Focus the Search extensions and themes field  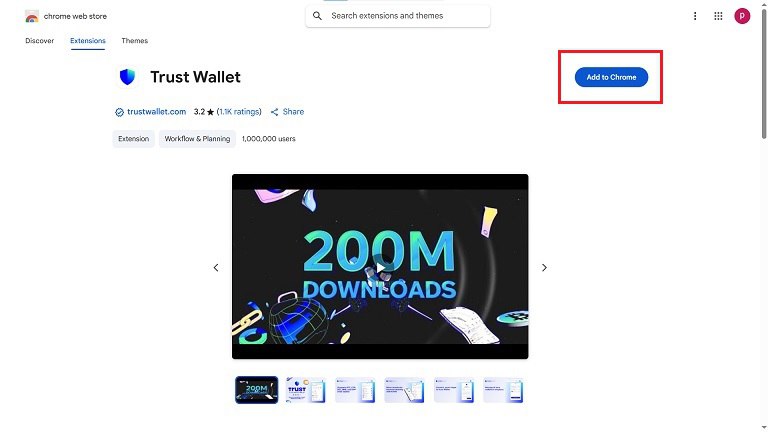398,16
